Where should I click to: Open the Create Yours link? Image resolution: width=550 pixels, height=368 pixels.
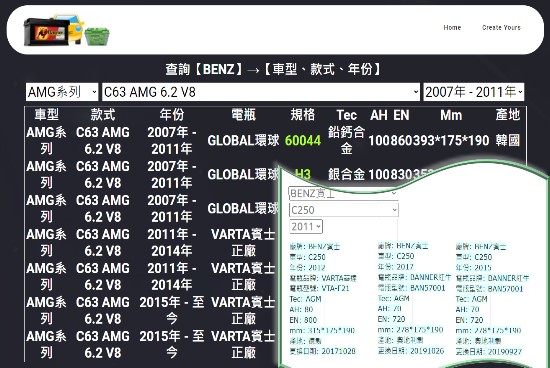tap(501, 27)
